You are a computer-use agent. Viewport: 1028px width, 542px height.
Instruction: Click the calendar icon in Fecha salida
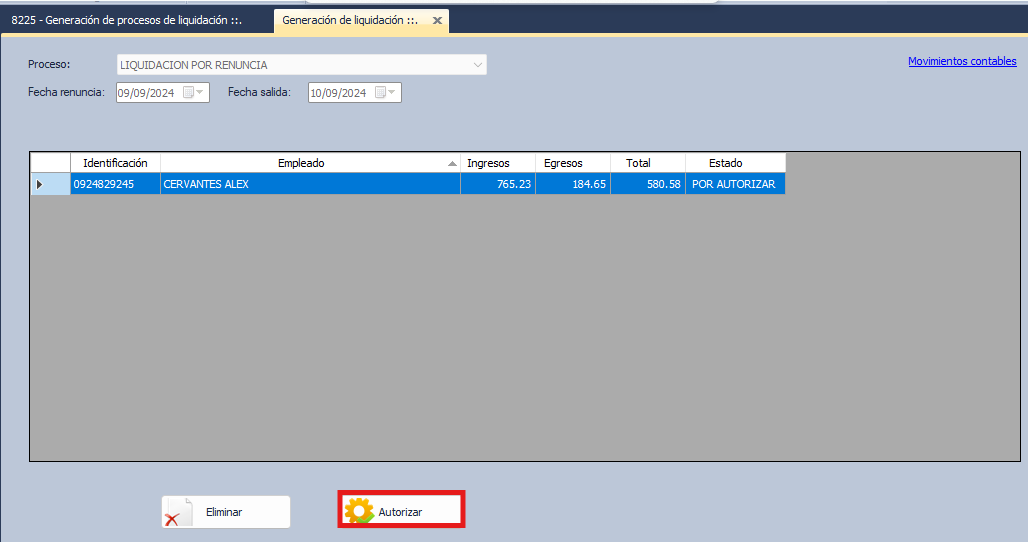click(x=380, y=93)
